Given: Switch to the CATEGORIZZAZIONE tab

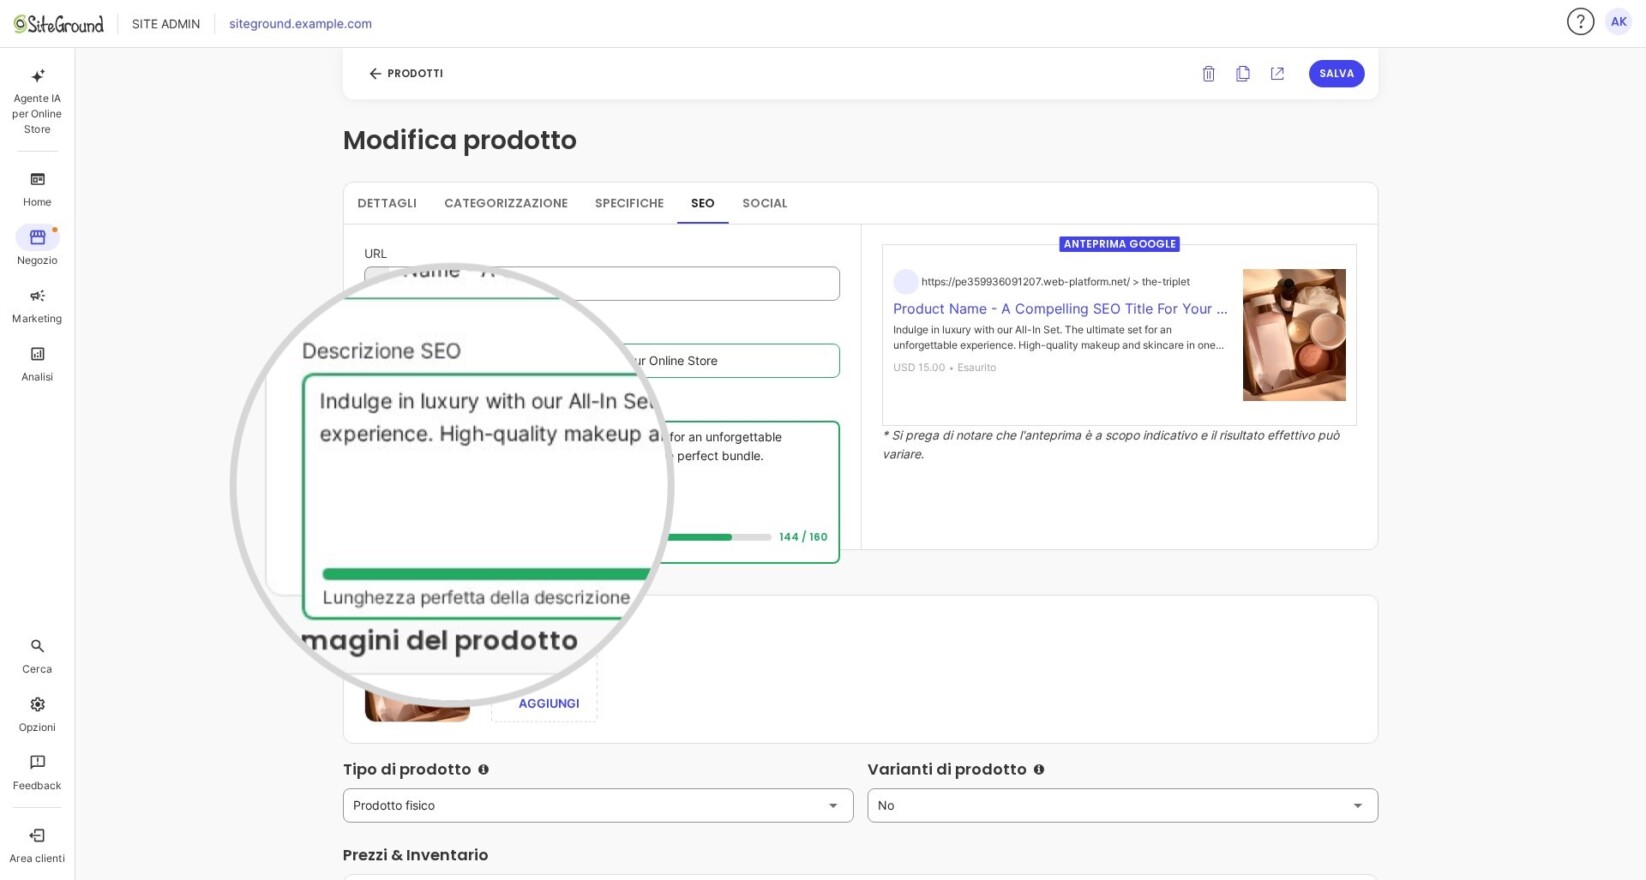Looking at the screenshot, I should pos(506,203).
